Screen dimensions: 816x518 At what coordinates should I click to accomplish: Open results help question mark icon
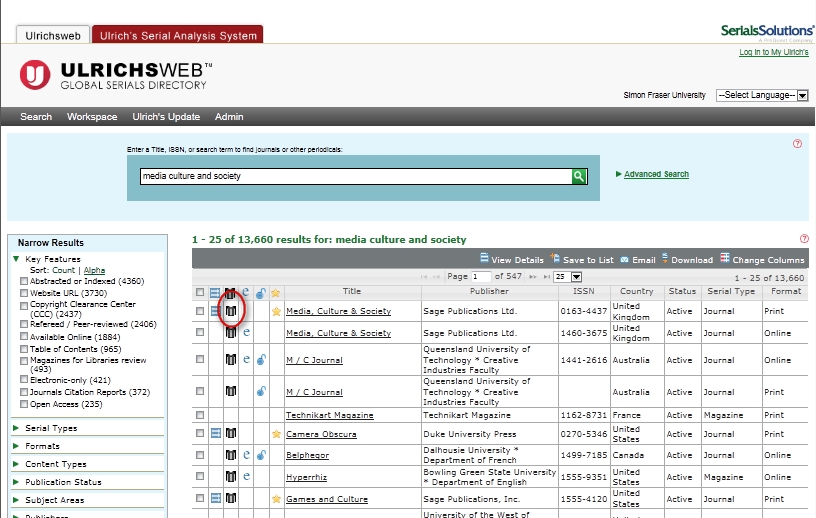click(804, 238)
